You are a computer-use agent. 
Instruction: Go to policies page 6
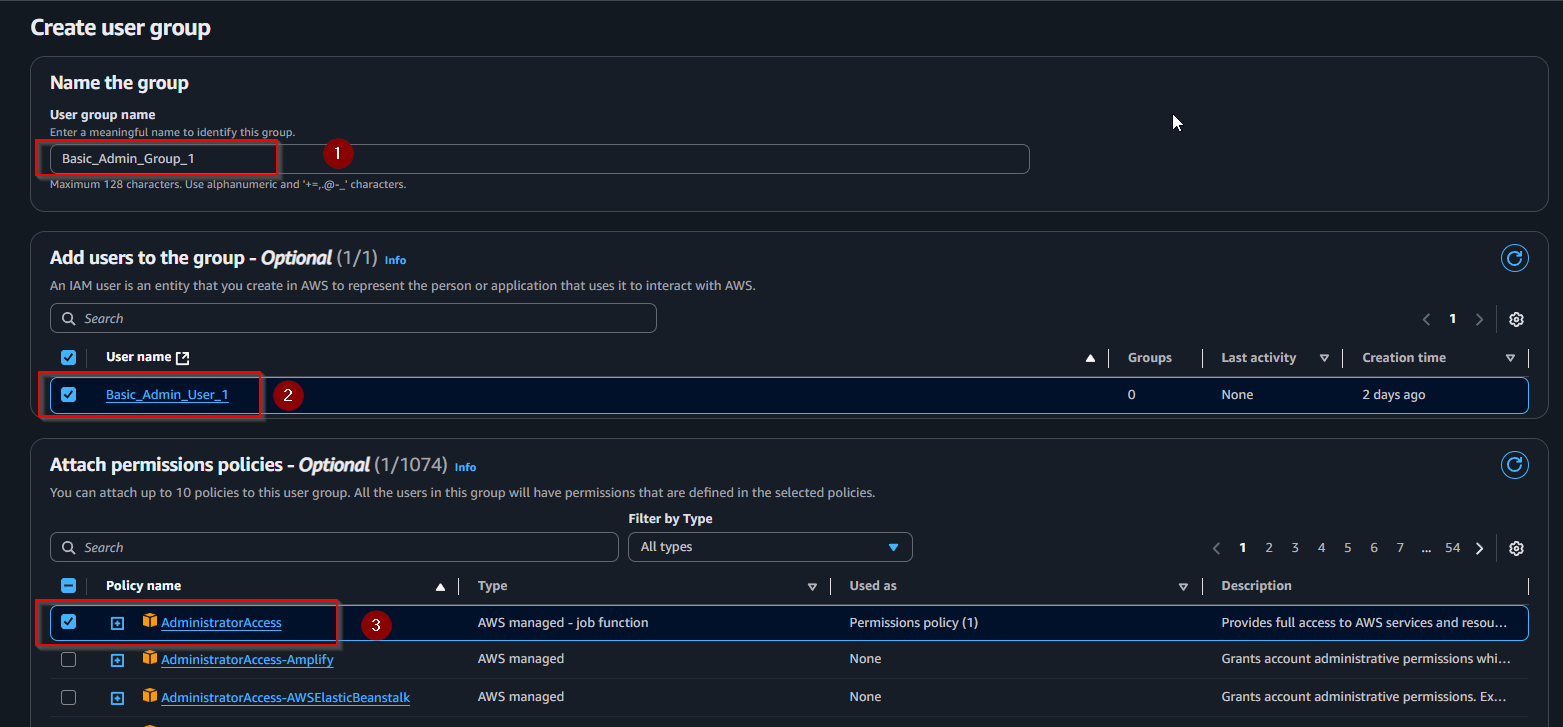1374,548
